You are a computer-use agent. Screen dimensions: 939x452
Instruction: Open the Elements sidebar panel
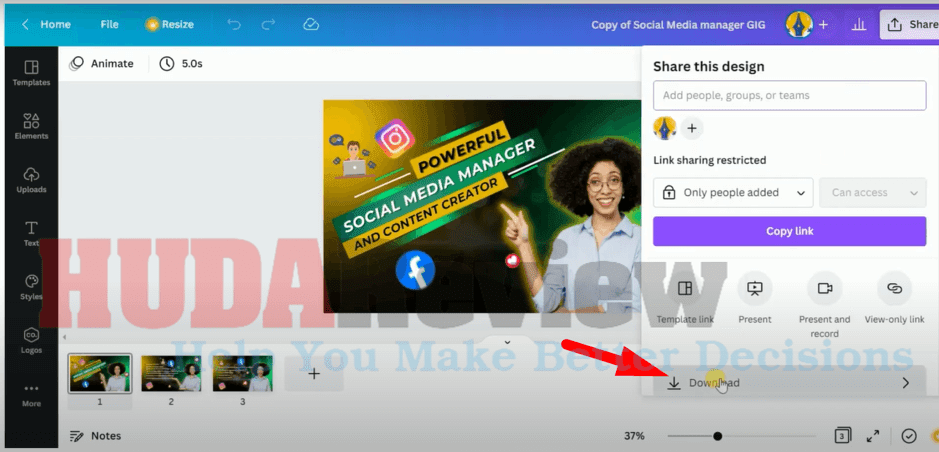pyautogui.click(x=31, y=126)
